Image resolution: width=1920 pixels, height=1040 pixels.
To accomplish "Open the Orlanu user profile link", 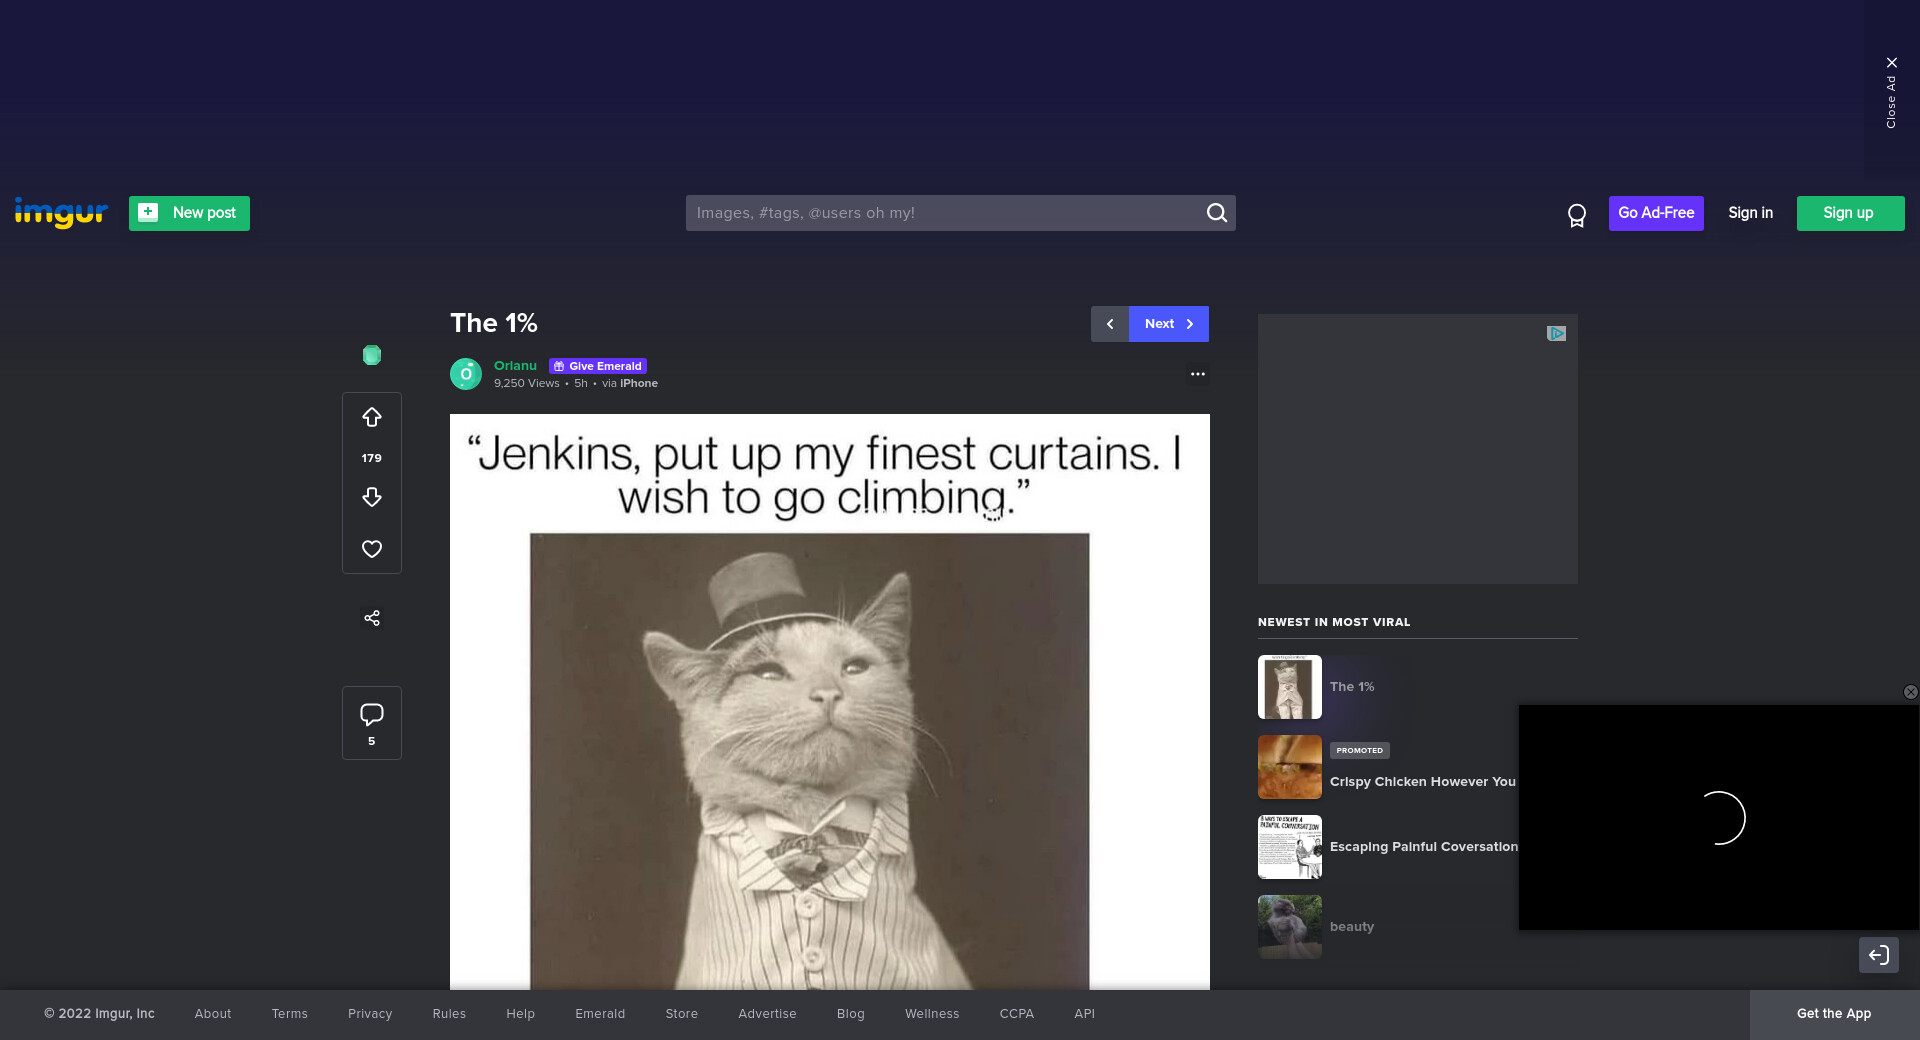I will (x=515, y=366).
